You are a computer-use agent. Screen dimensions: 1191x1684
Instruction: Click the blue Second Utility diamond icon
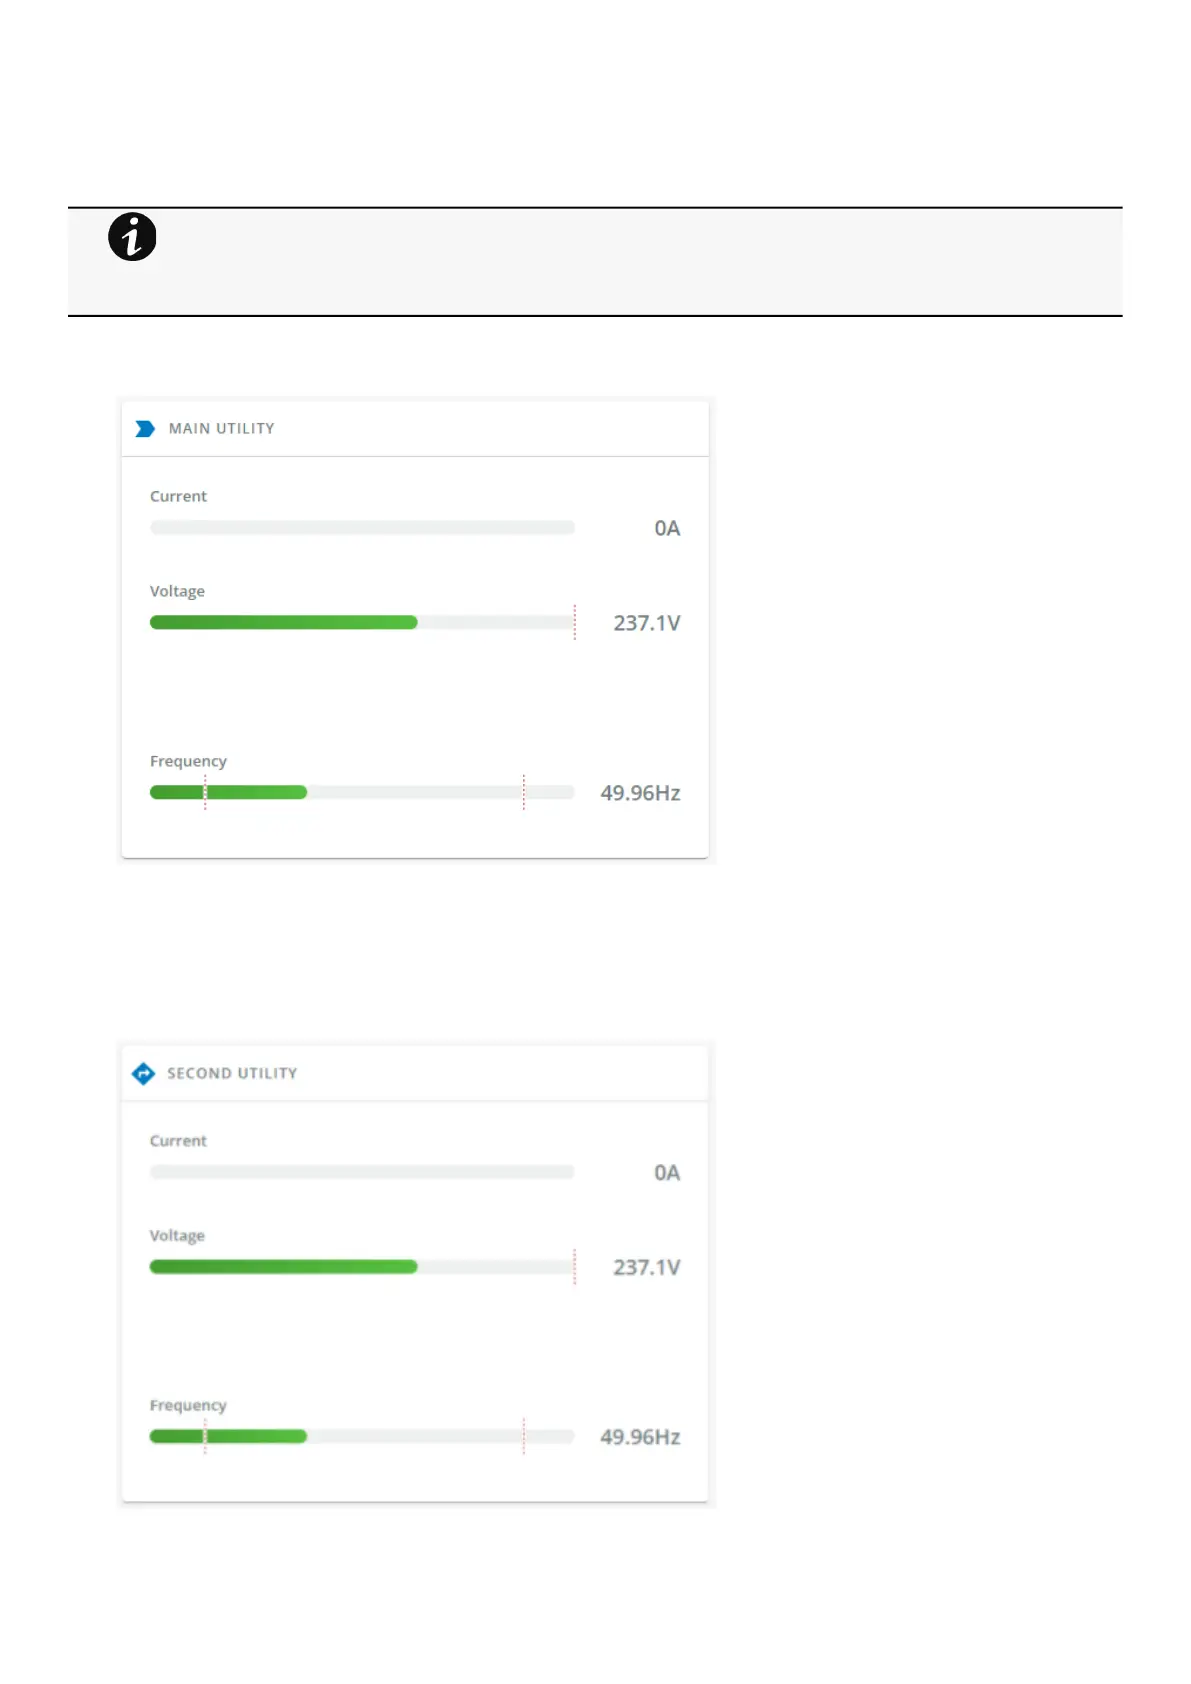coord(144,1074)
